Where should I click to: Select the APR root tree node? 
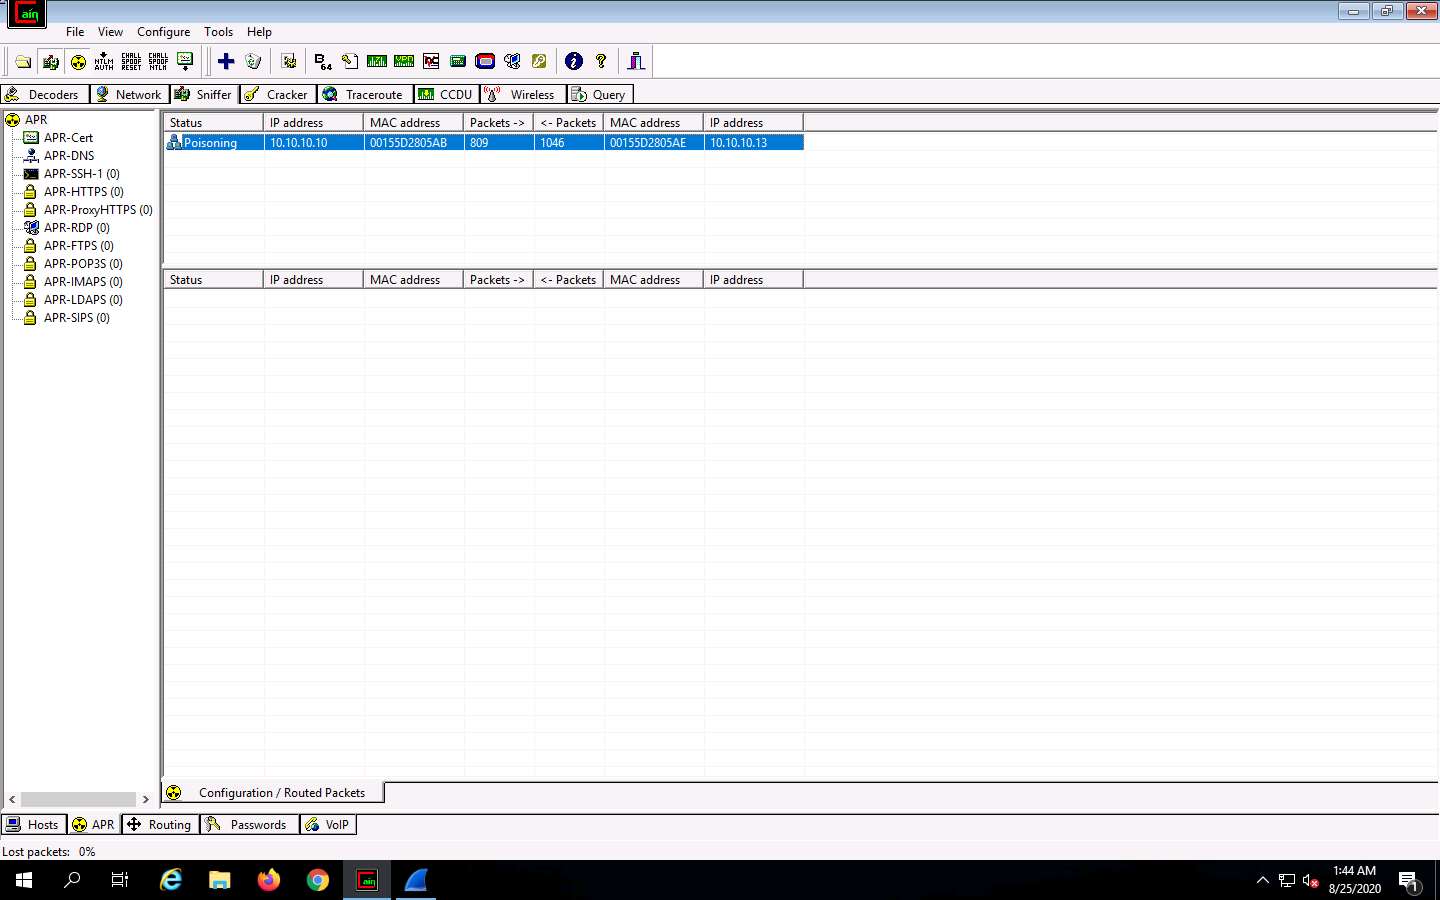tap(36, 120)
